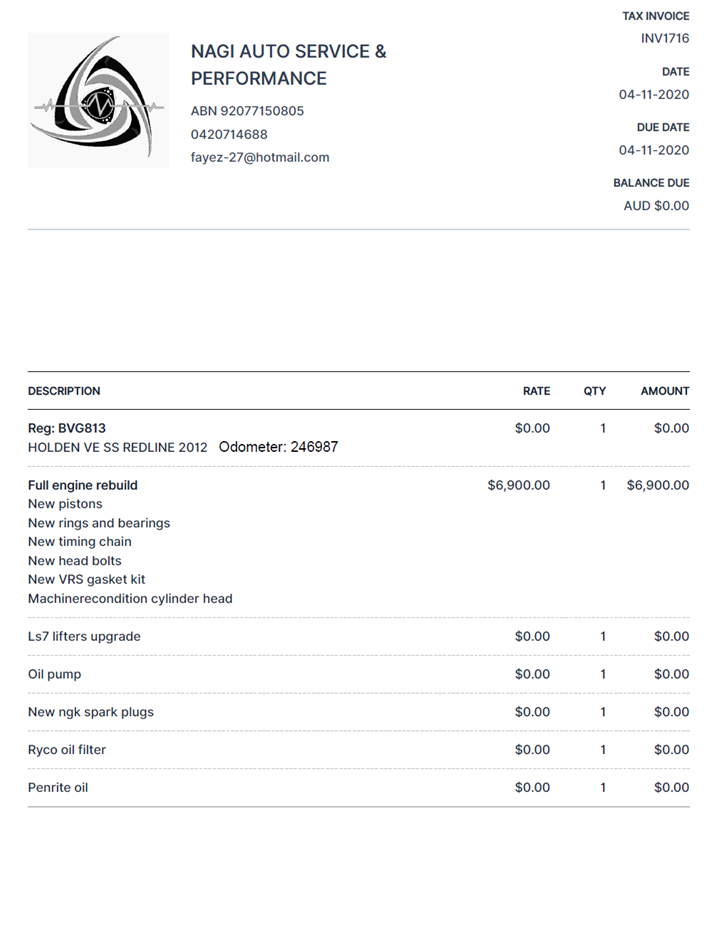Click the New ngk spark plugs item
Image resolution: width=709 pixels, height=940 pixels.
coord(91,712)
